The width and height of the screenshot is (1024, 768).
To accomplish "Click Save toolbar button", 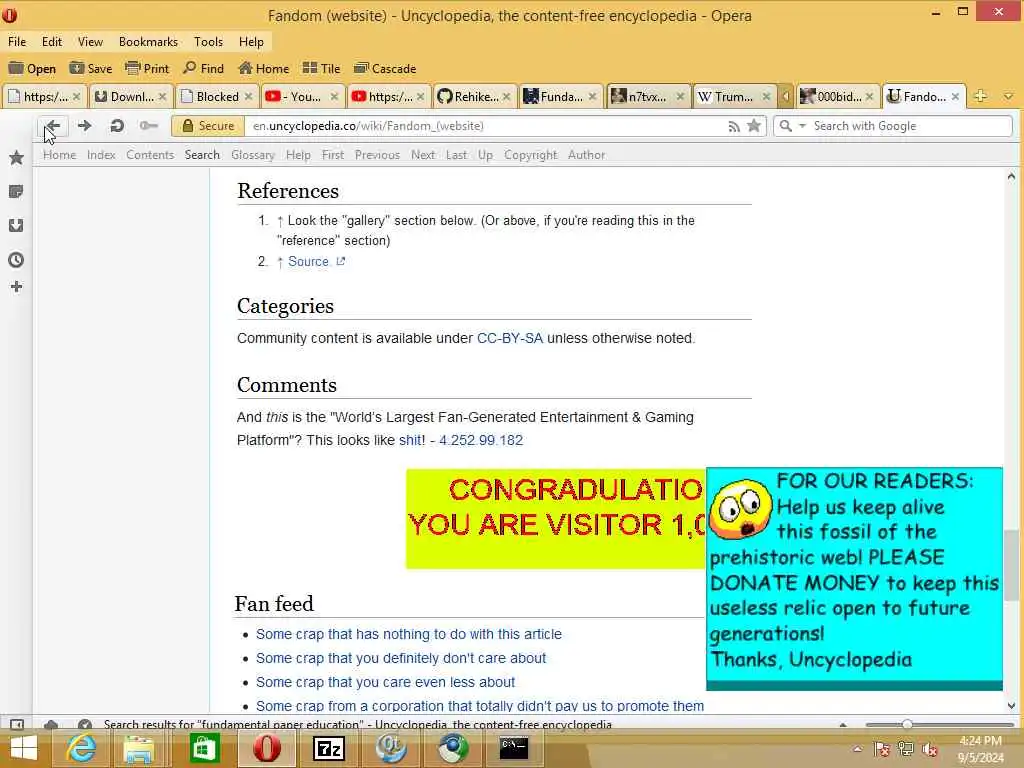I will 91,69.
